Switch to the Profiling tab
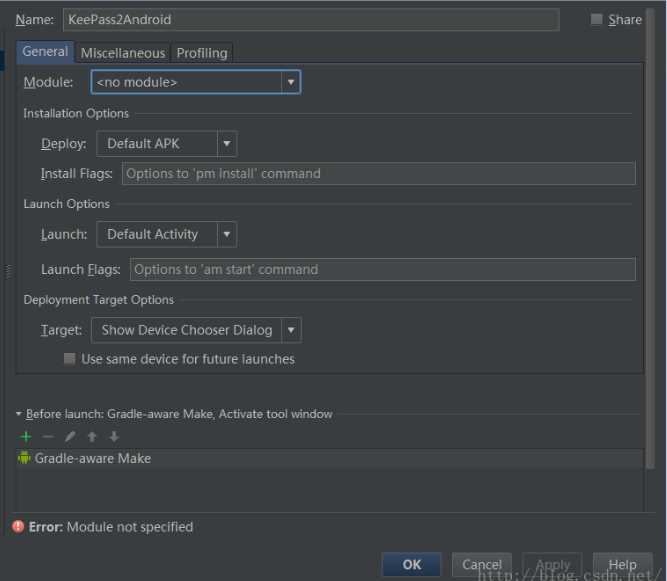This screenshot has height=581, width=667. (x=202, y=53)
